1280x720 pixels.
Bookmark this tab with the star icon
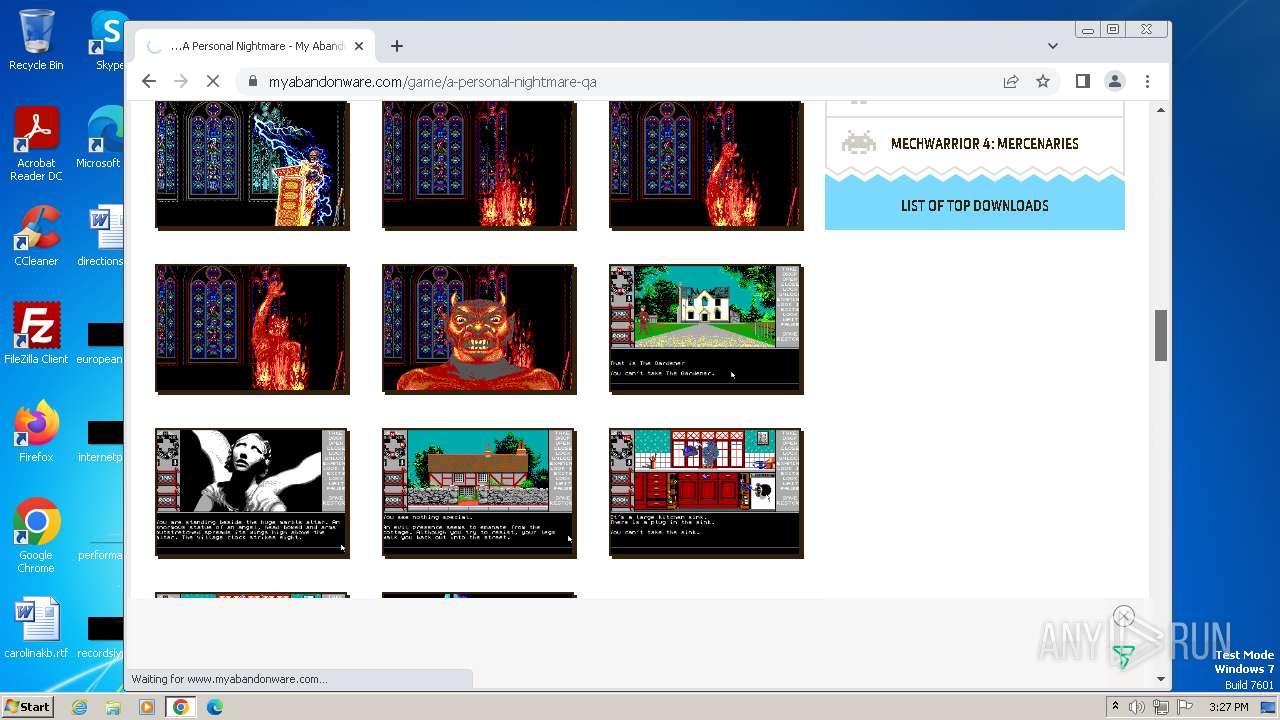pos(1043,81)
